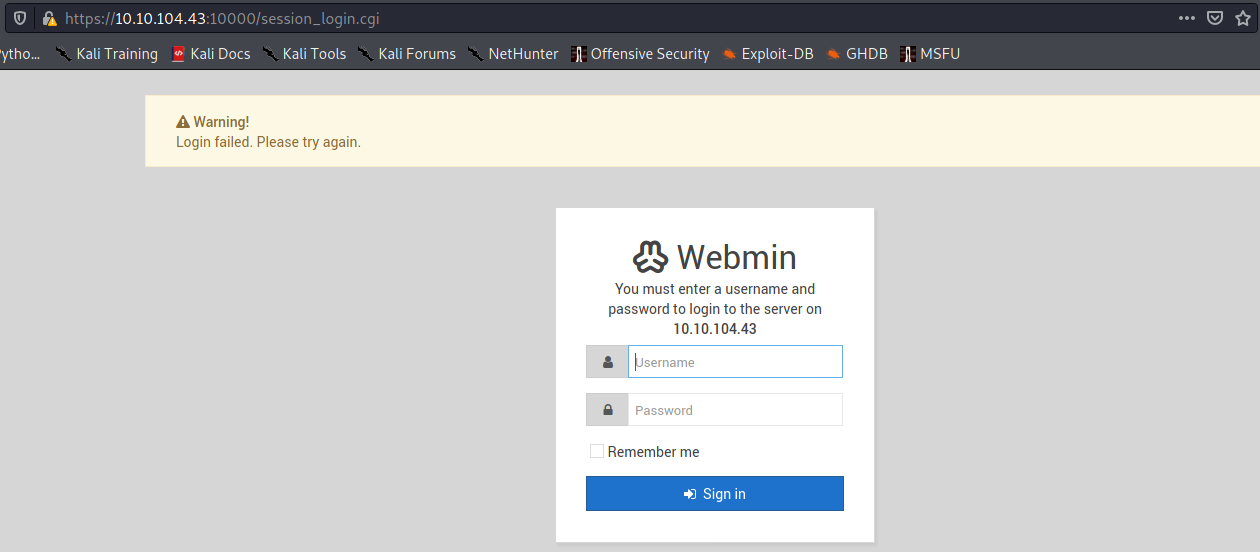Click the Remember me label text
Image resolution: width=1260 pixels, height=552 pixels.
(654, 452)
